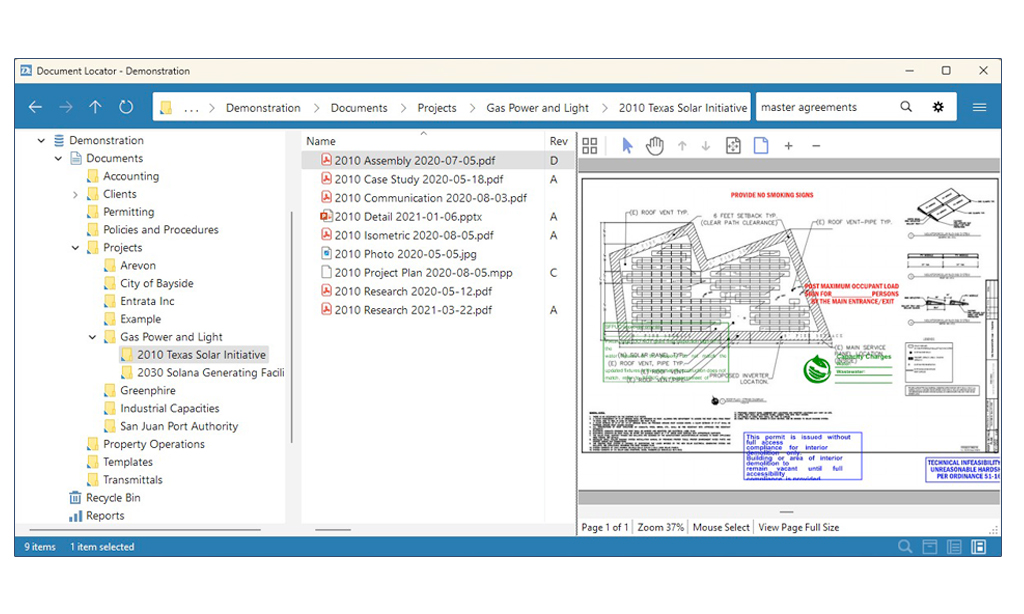Click Projects in the breadcrumb path
This screenshot has width=1024, height=614.
(x=437, y=108)
